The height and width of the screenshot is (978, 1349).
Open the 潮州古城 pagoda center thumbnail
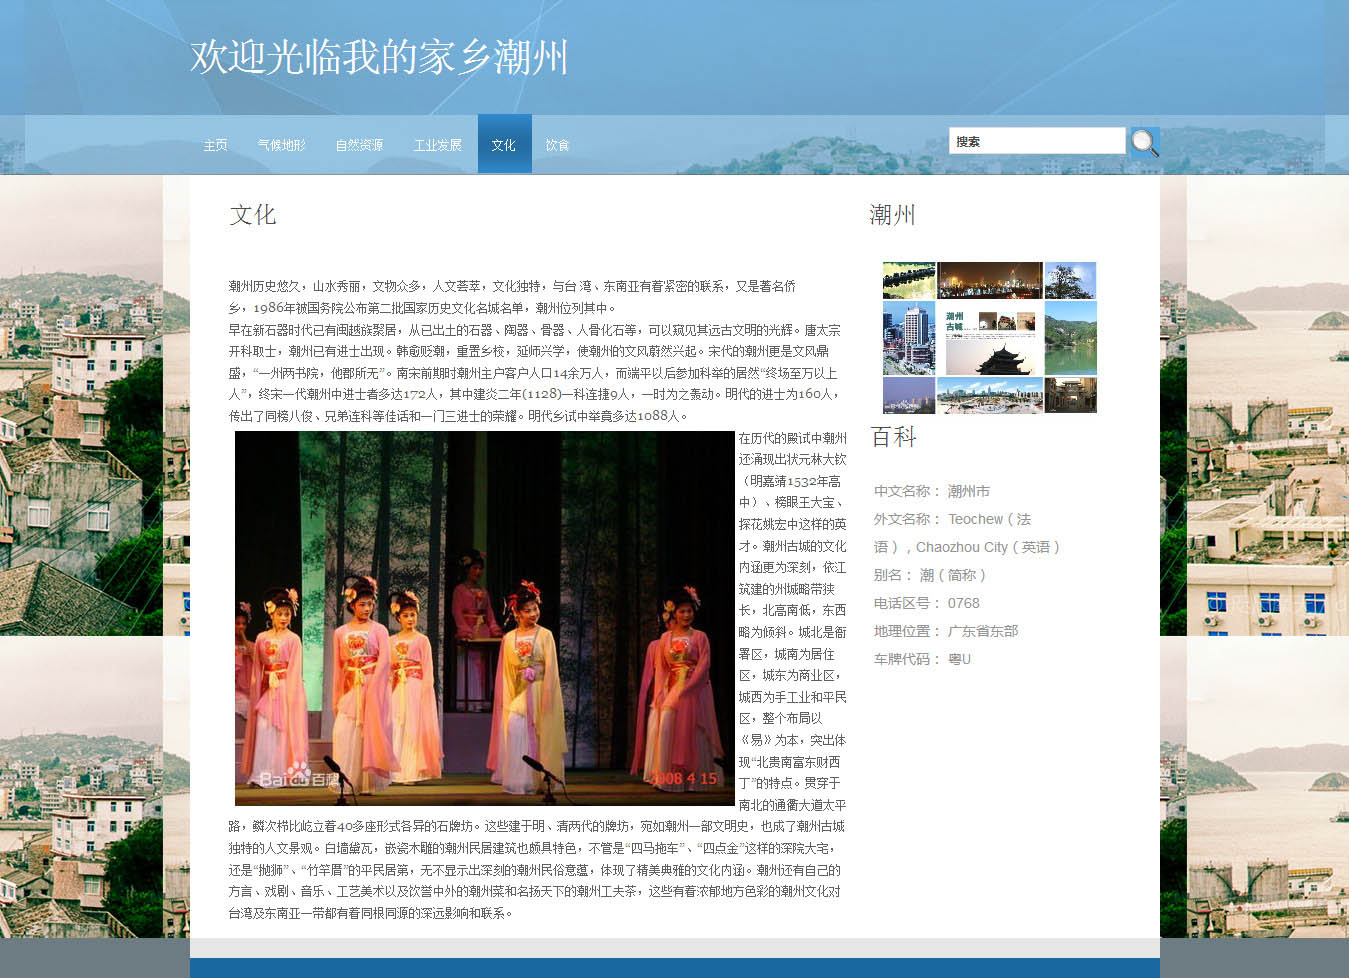pos(989,338)
